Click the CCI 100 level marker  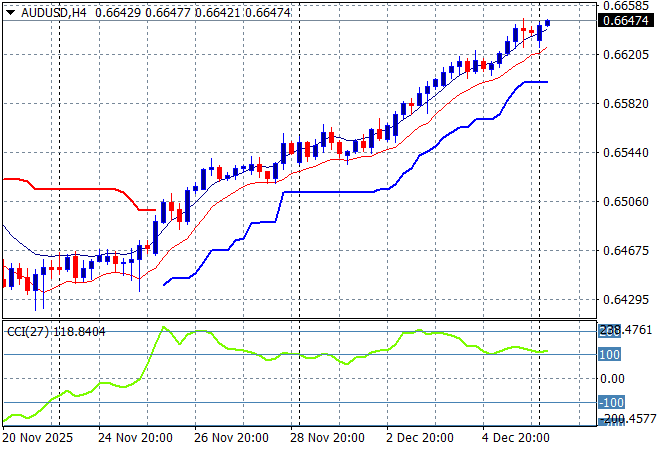coord(610,354)
